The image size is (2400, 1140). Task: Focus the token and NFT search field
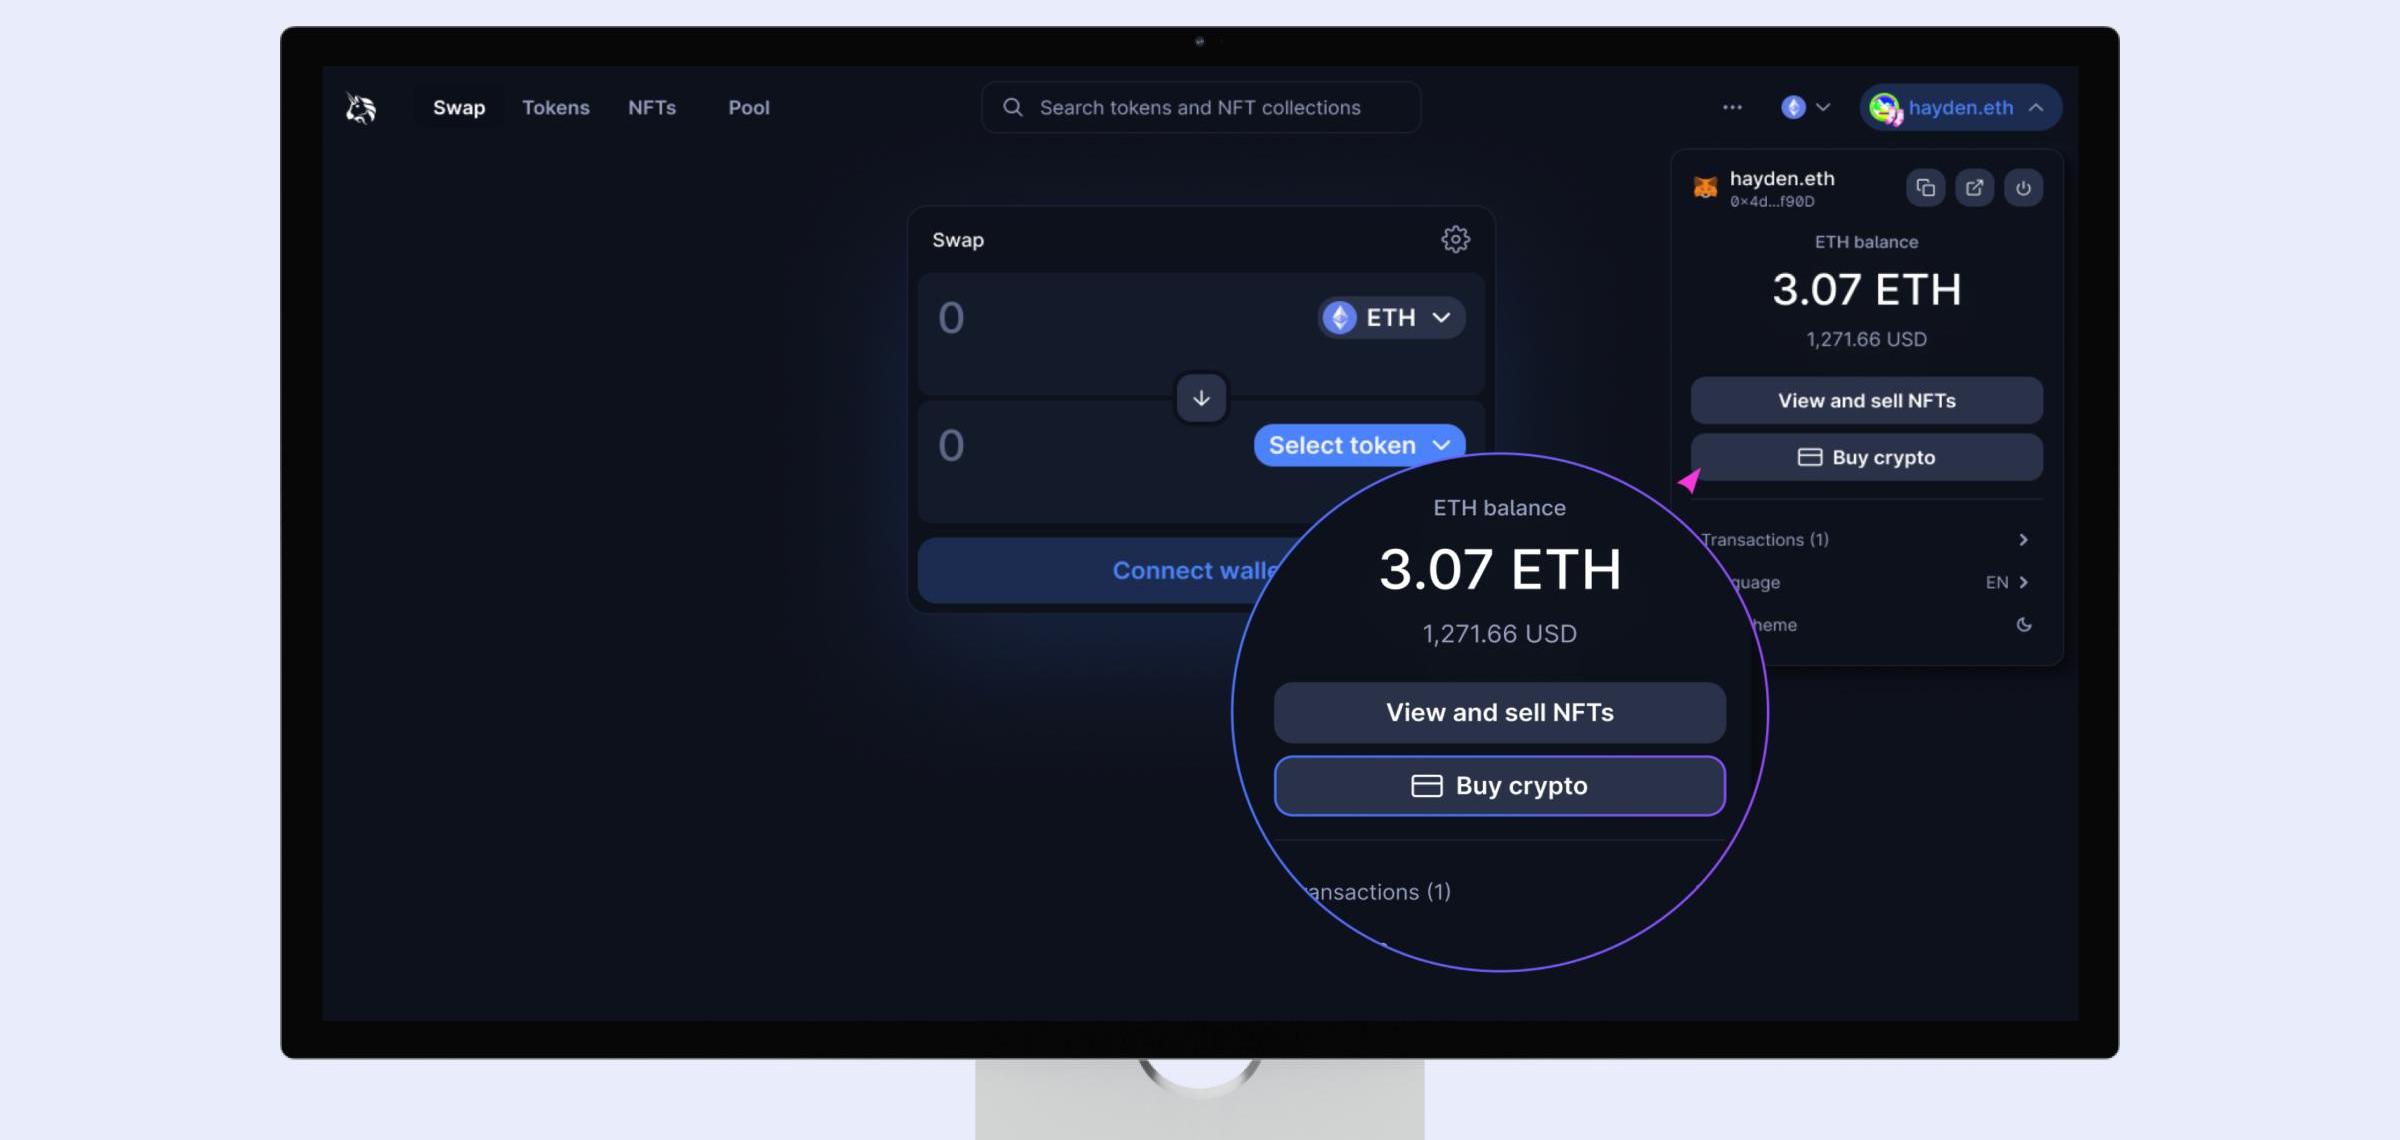(1201, 107)
